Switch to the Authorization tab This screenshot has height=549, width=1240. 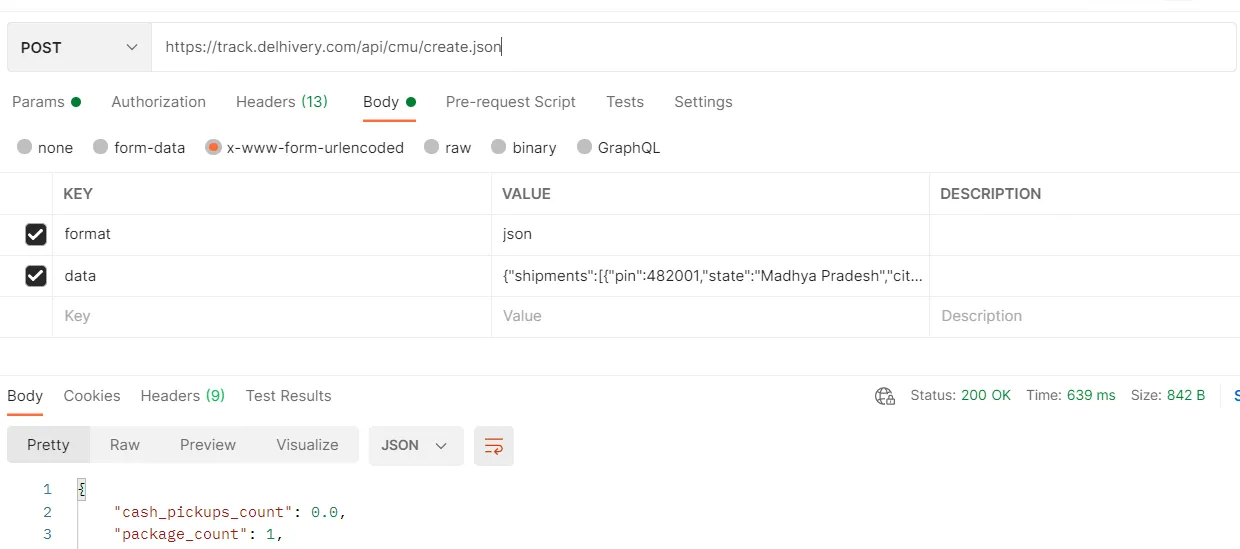coord(158,102)
